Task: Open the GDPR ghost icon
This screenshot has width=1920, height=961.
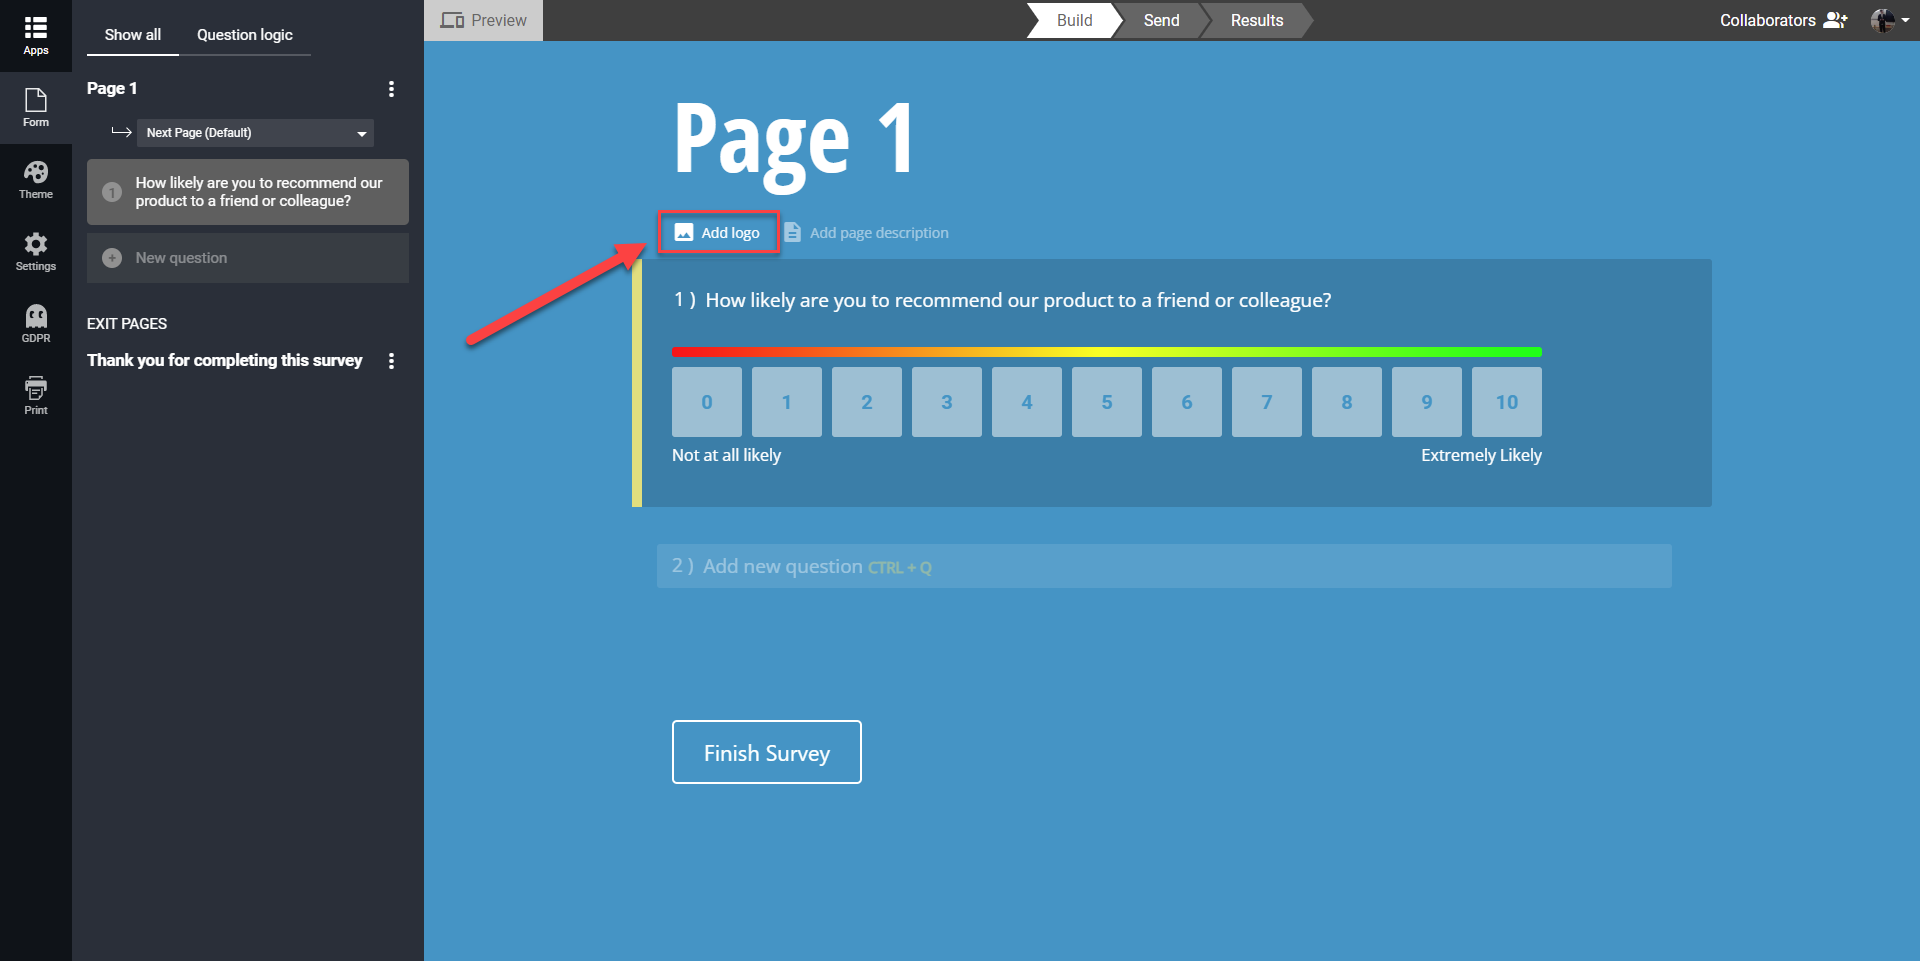Action: click(x=36, y=316)
